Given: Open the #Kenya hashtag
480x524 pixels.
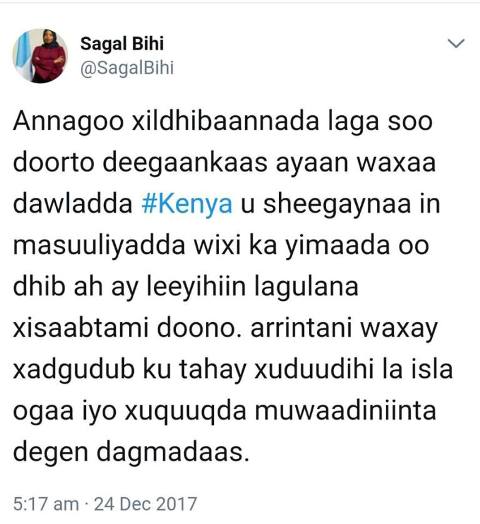Looking at the screenshot, I should [x=187, y=204].
